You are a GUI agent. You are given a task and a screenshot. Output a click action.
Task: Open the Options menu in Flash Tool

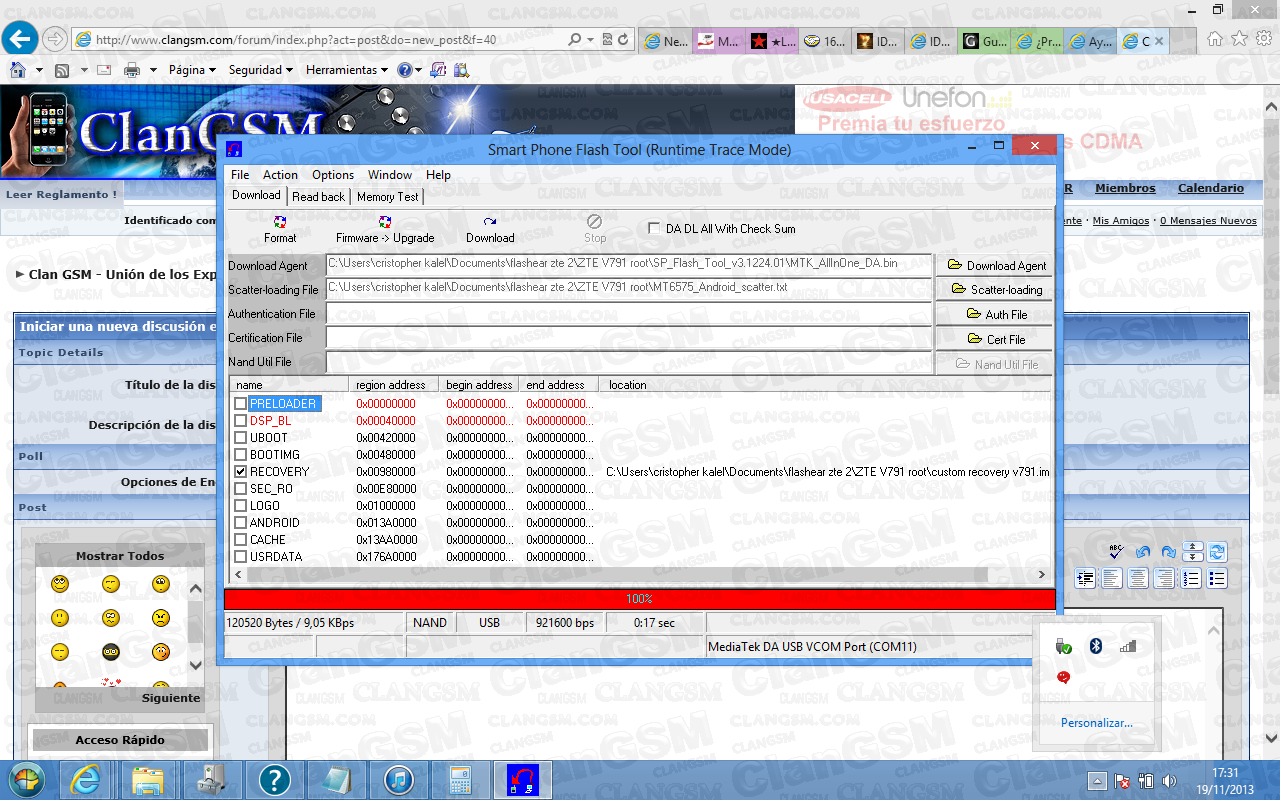pos(333,175)
